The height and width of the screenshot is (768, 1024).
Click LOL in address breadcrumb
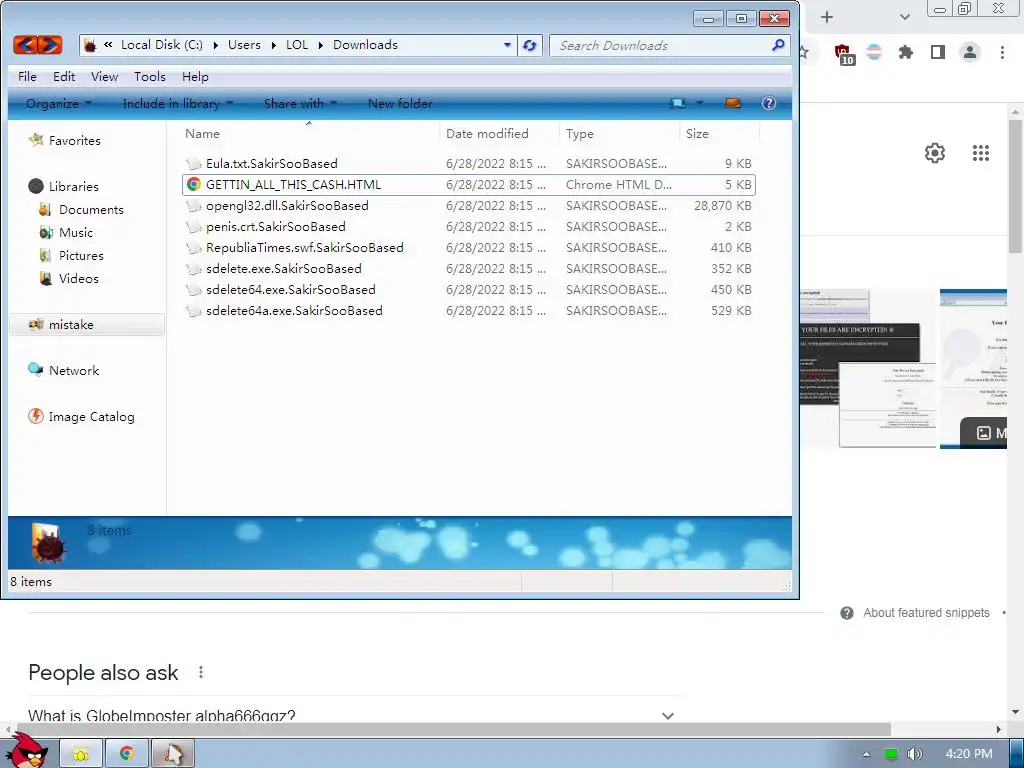[x=296, y=45]
